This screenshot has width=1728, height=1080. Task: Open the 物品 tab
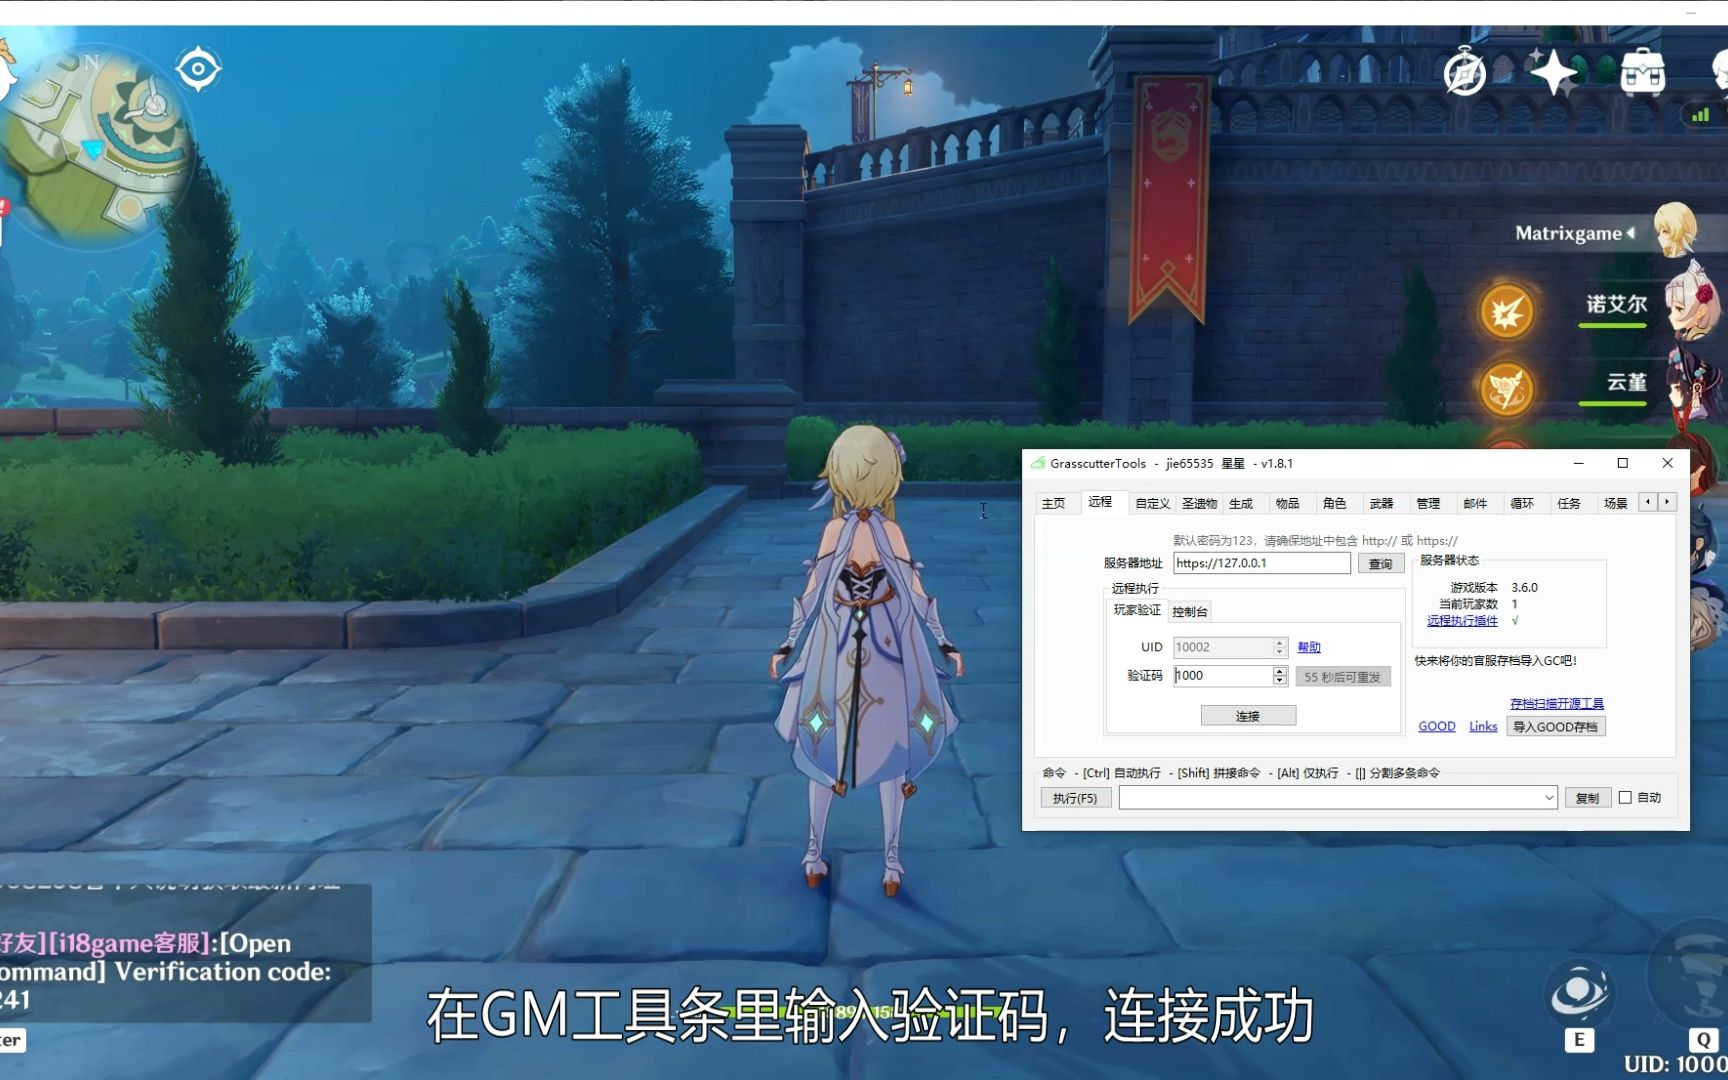(1287, 504)
